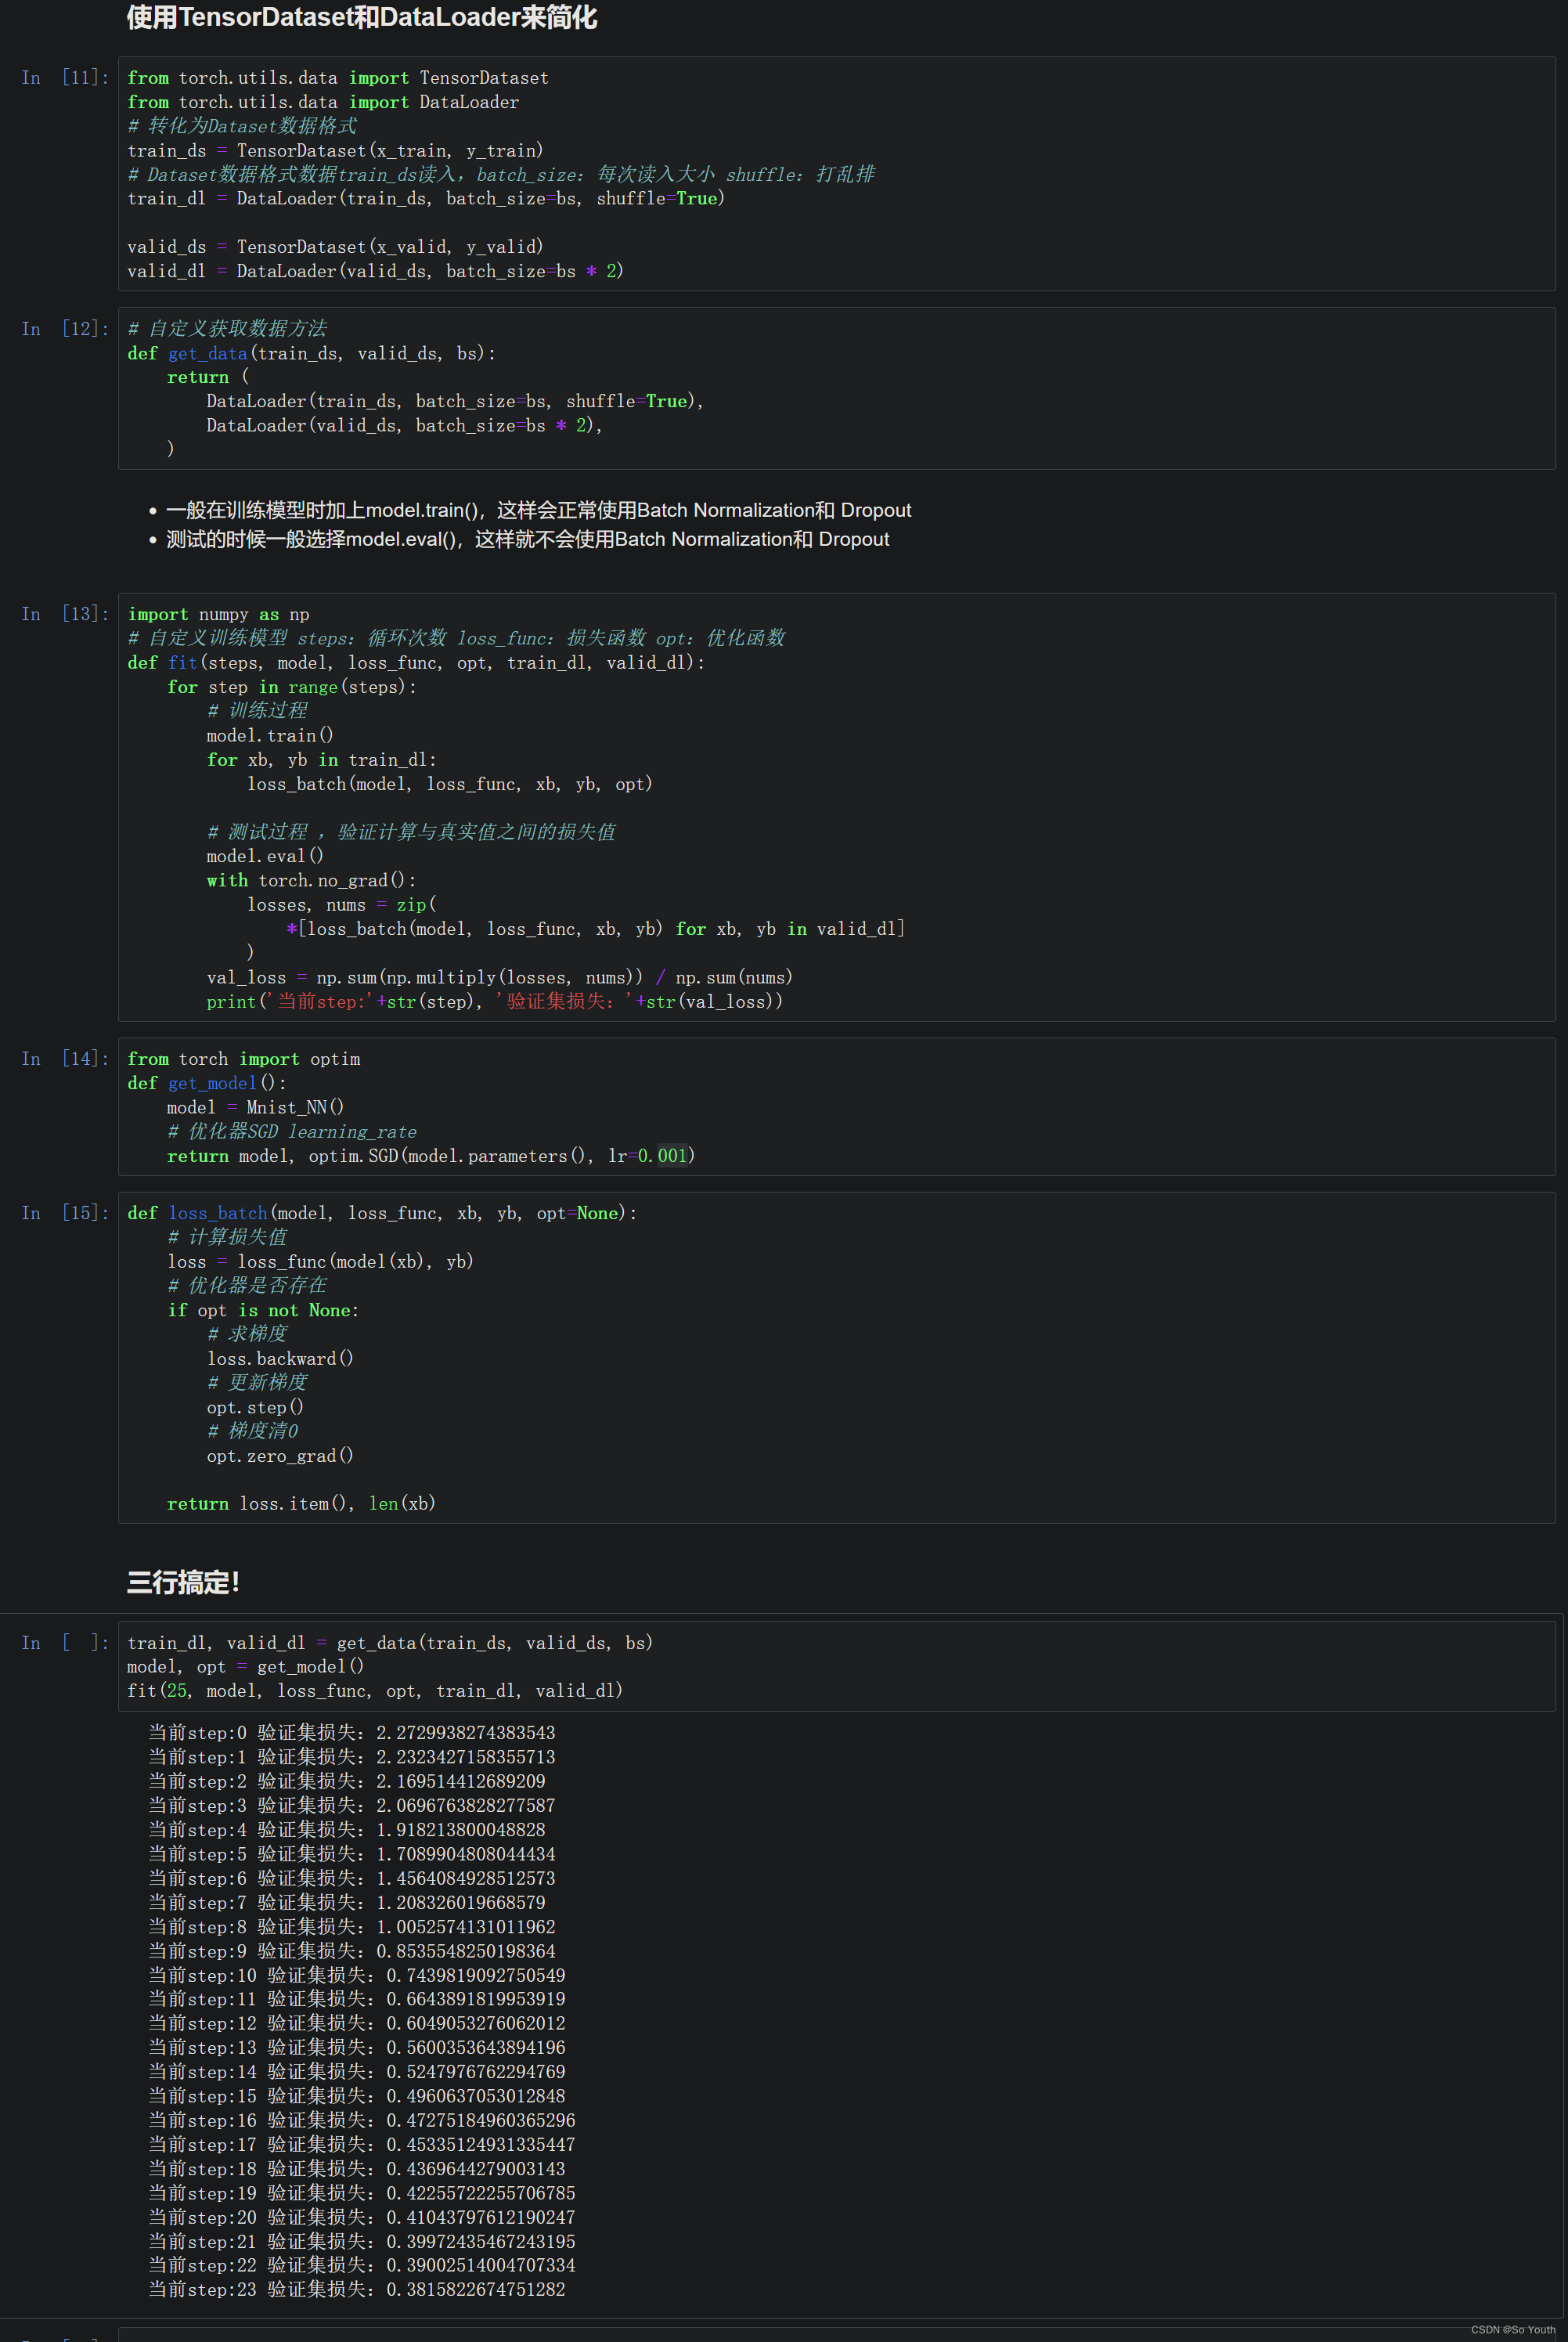Screen dimensions: 1568x2342
Task: Click line 'valid_ds = TensorDataset(x_valid, y_valid)'
Action: [335, 246]
